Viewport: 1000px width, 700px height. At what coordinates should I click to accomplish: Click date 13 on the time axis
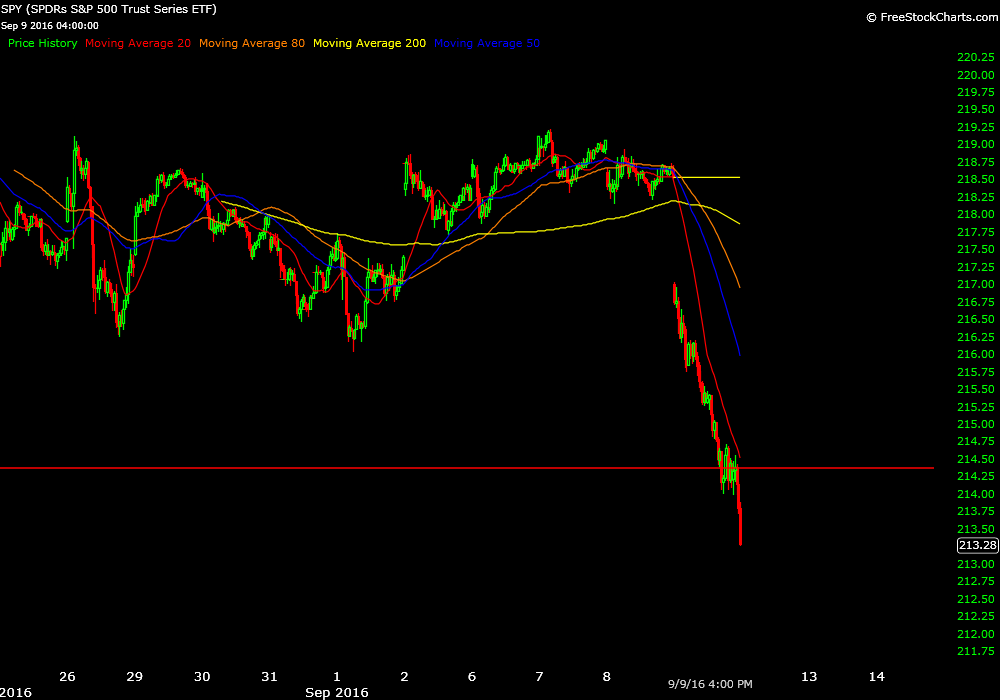(808, 677)
